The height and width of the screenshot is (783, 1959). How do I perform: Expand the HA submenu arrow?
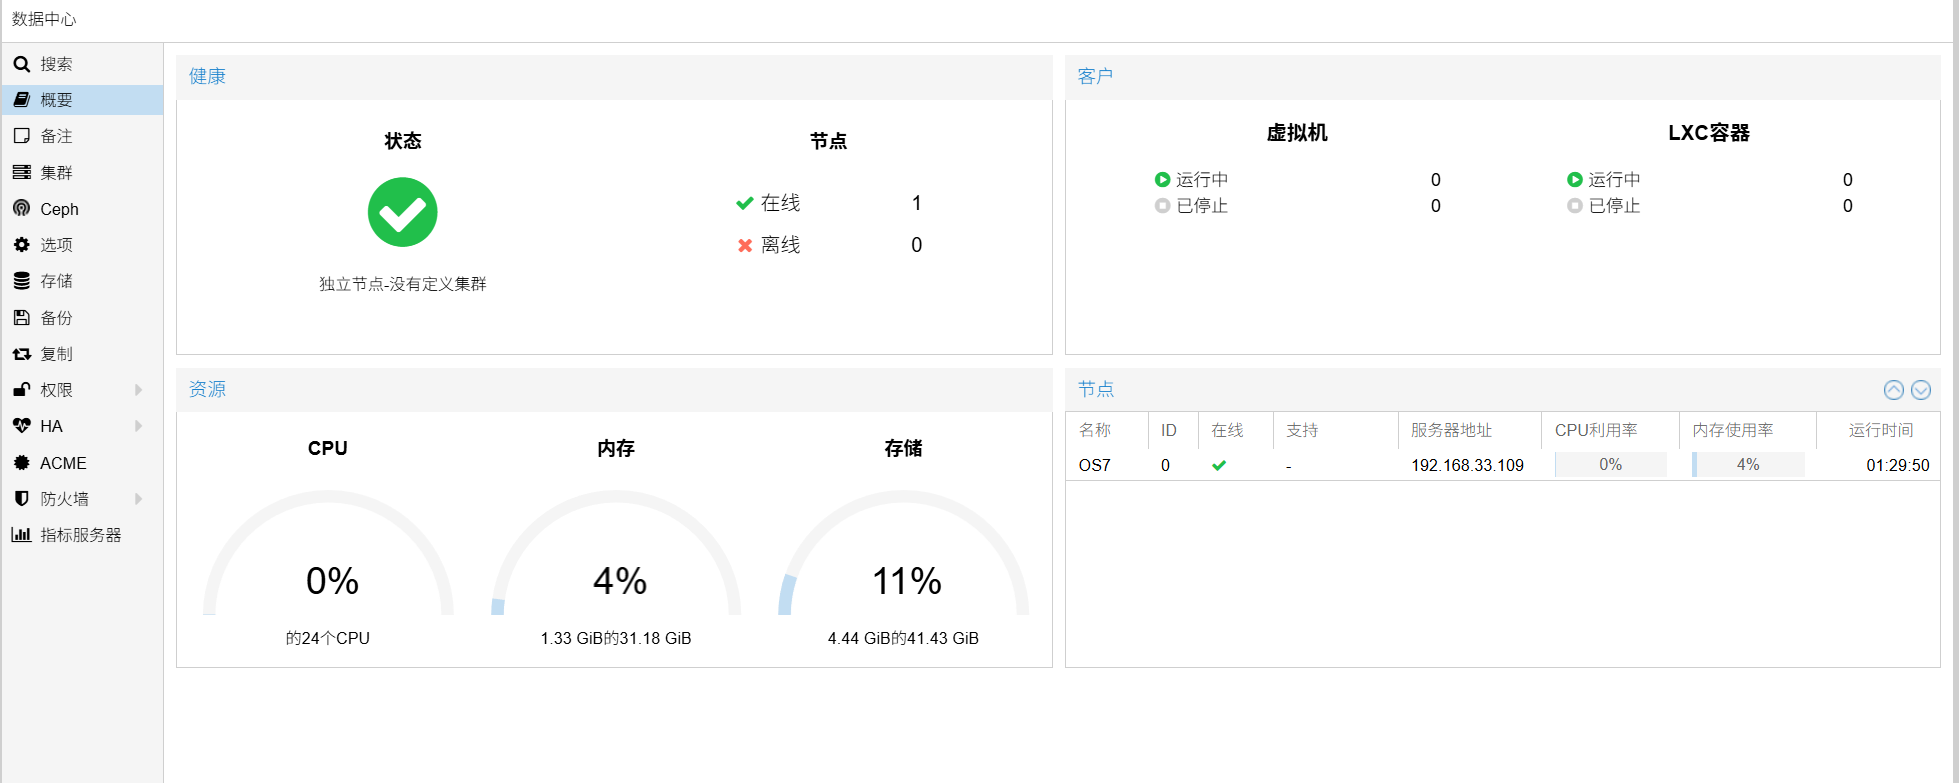[138, 426]
